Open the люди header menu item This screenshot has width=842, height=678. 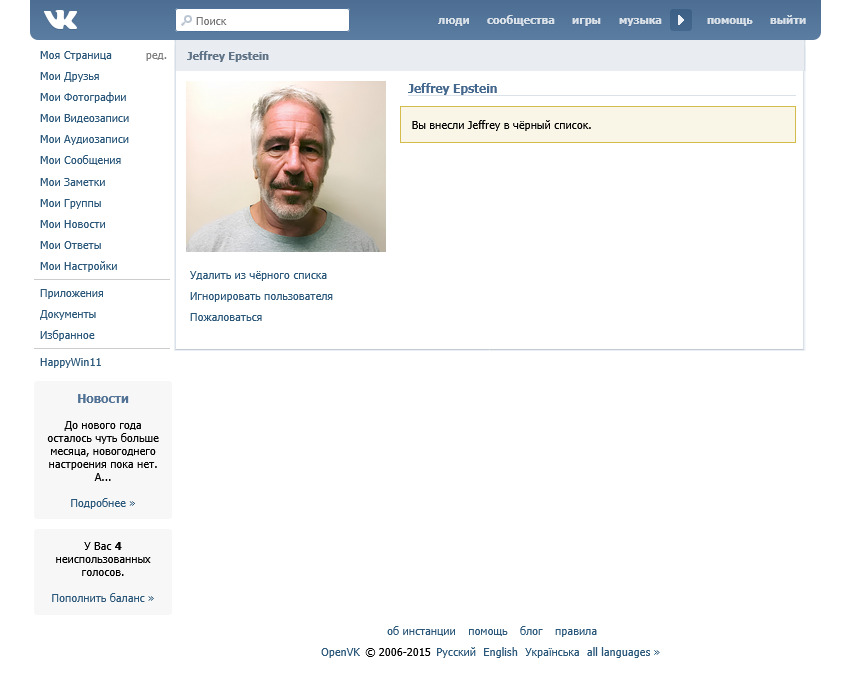pos(453,20)
